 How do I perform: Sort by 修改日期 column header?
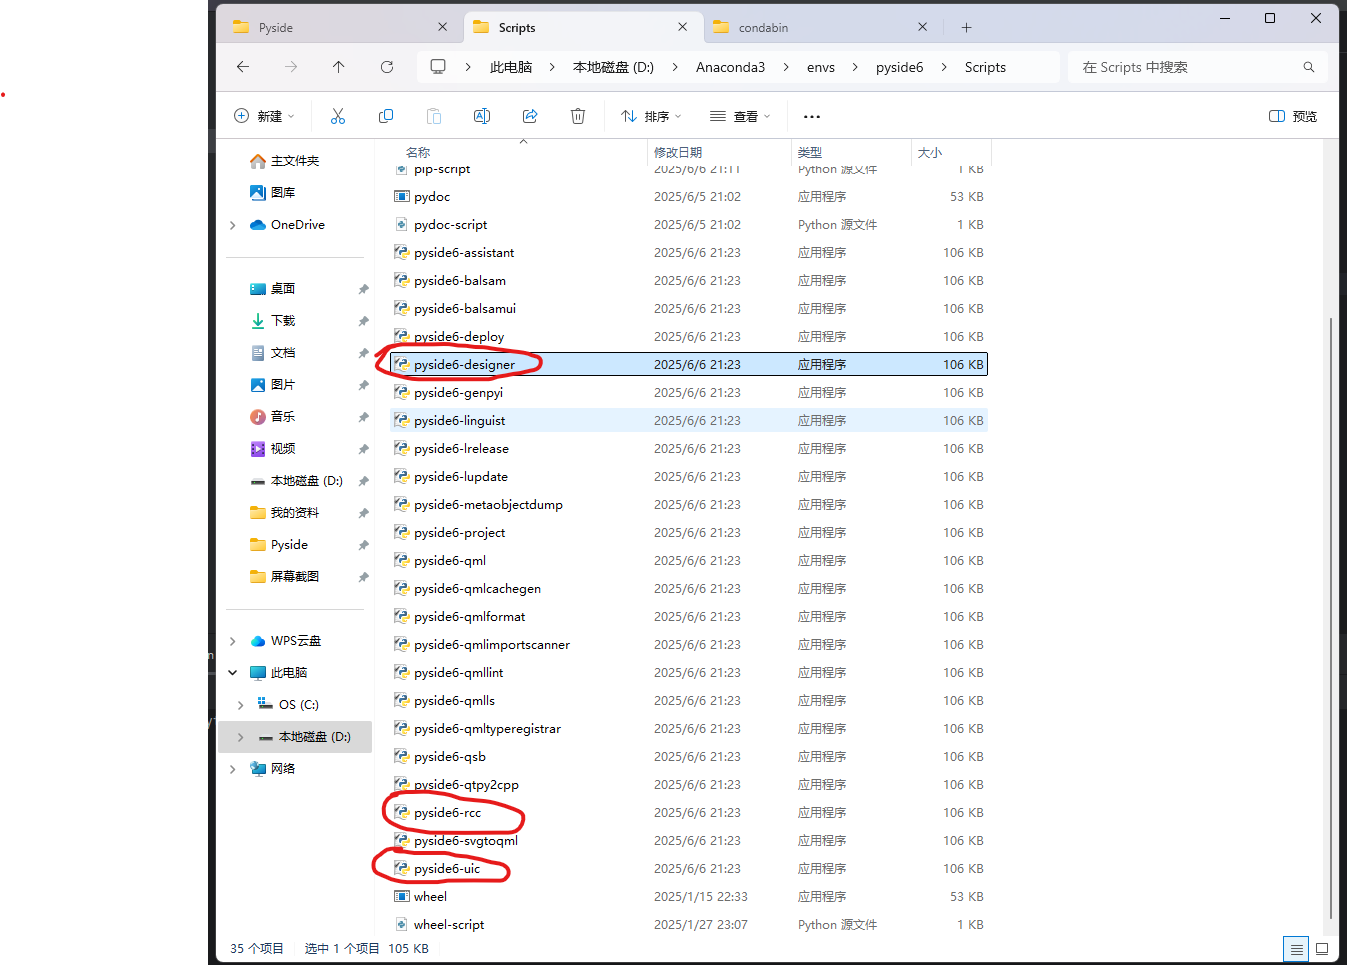click(x=678, y=152)
